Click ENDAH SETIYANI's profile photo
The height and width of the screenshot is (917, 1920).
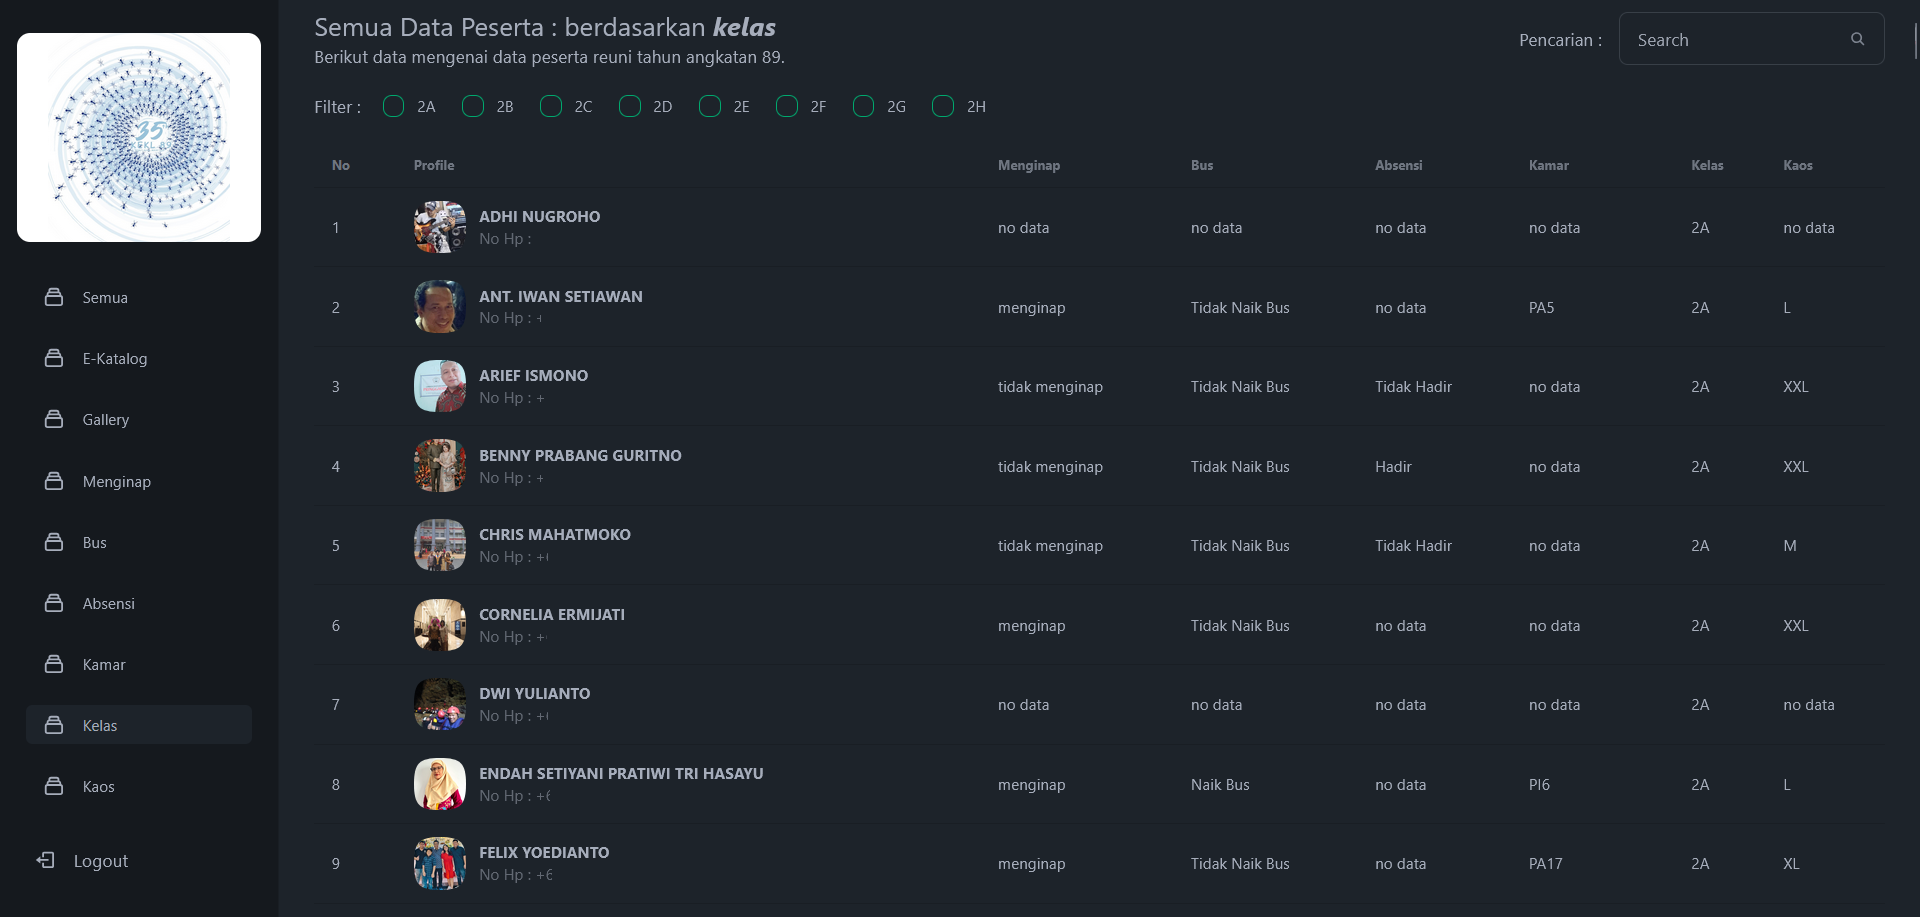click(440, 784)
